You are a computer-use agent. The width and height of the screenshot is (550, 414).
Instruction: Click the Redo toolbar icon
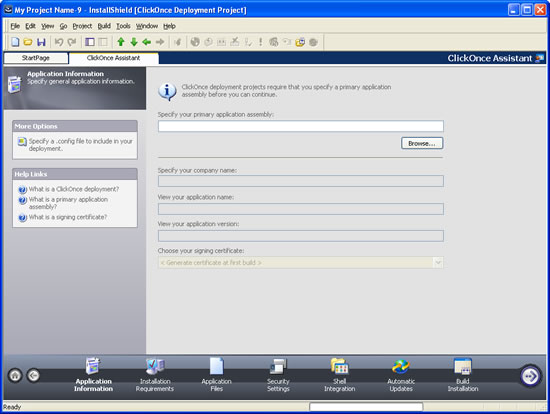click(x=72, y=42)
